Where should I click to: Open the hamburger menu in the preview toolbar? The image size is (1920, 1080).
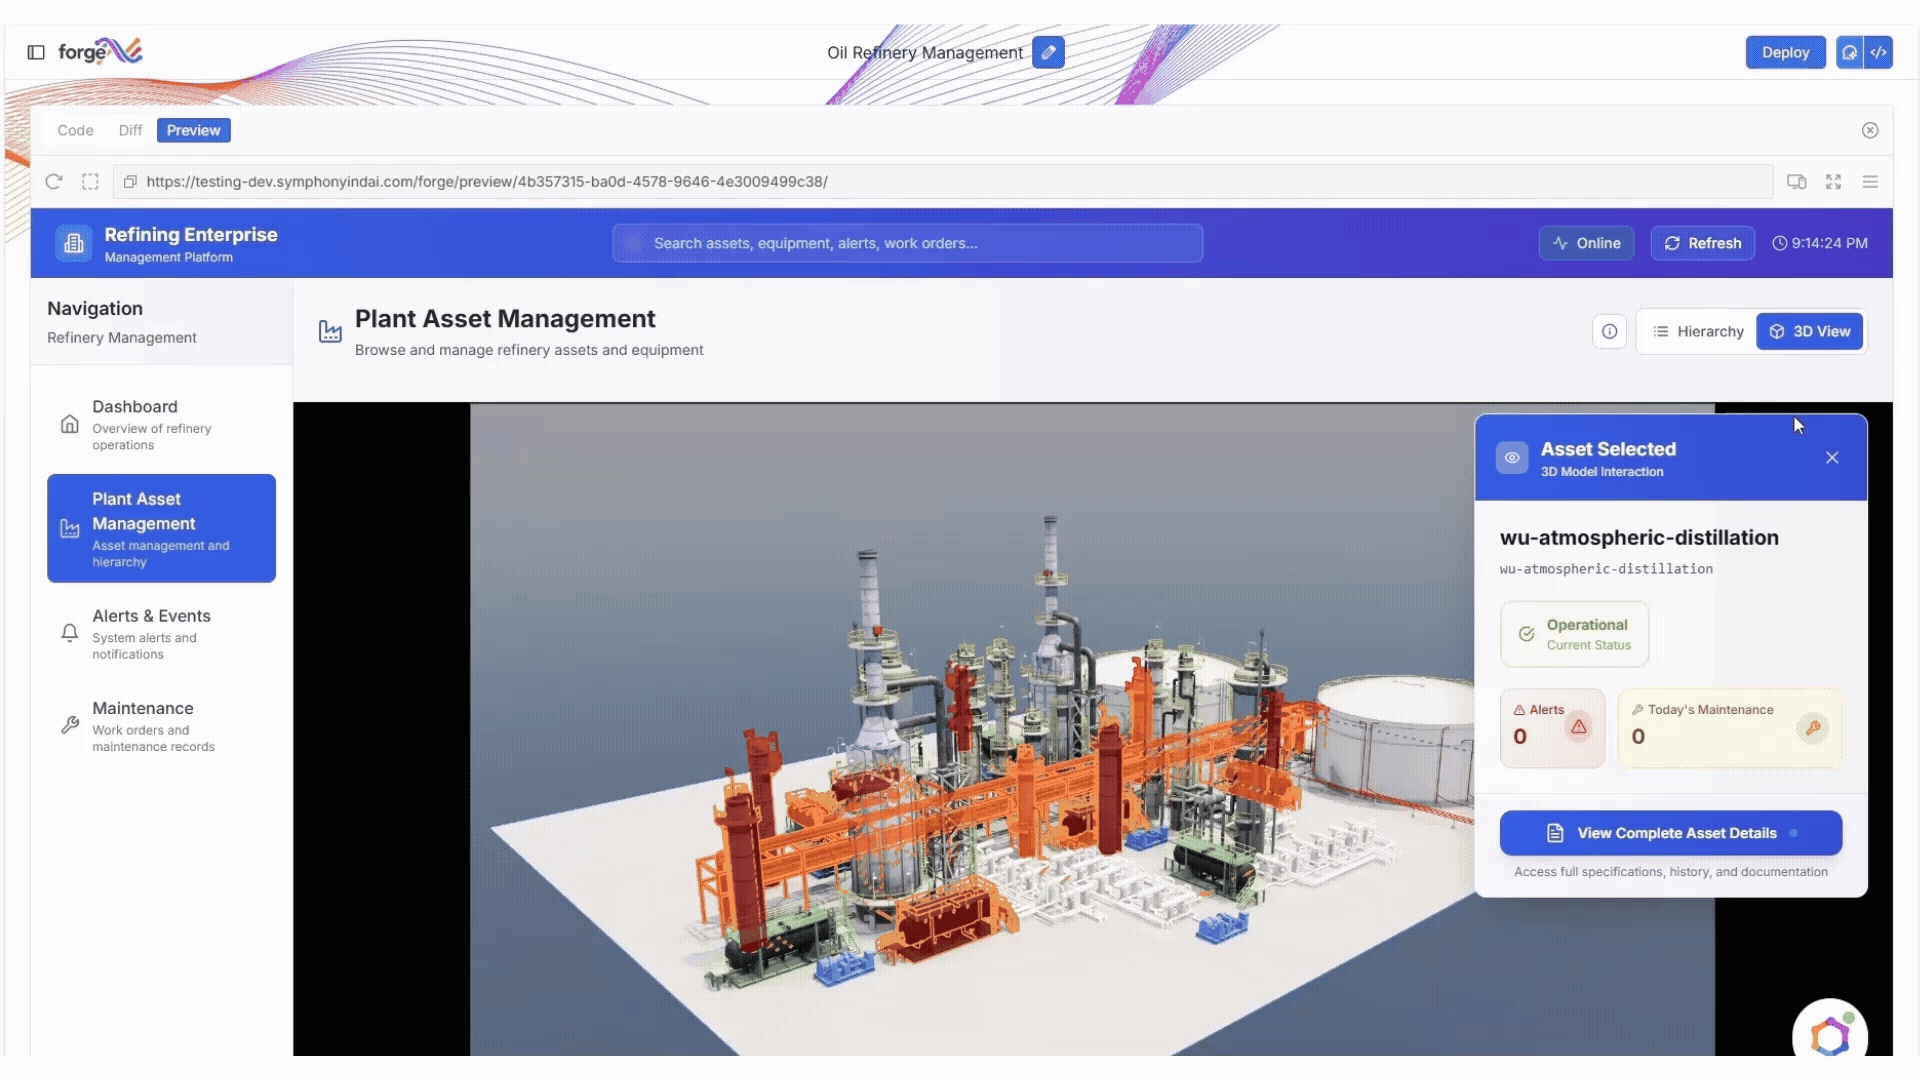tap(1870, 181)
